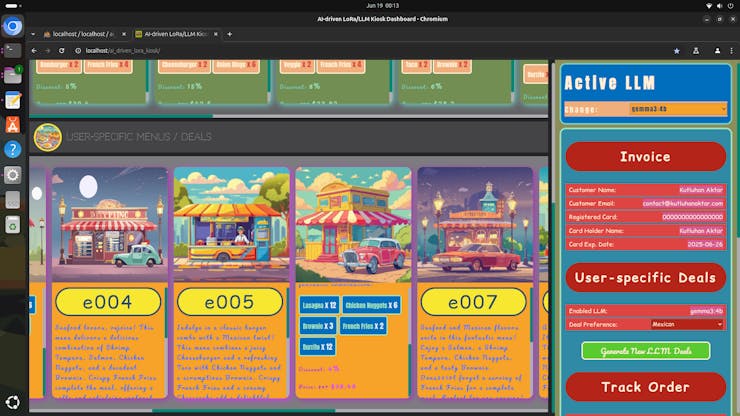
Task: Click the Show Applications icon in the dock
Action: (x=13, y=402)
